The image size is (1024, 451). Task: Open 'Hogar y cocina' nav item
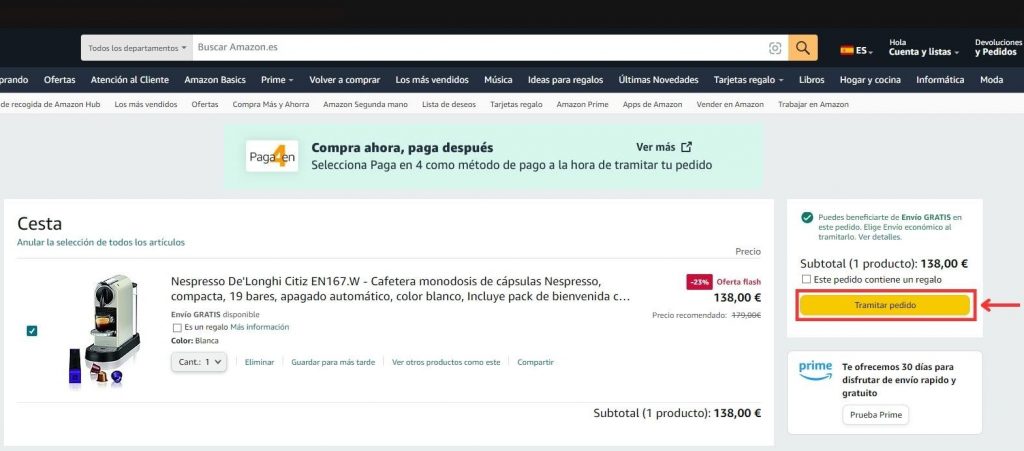click(x=870, y=80)
